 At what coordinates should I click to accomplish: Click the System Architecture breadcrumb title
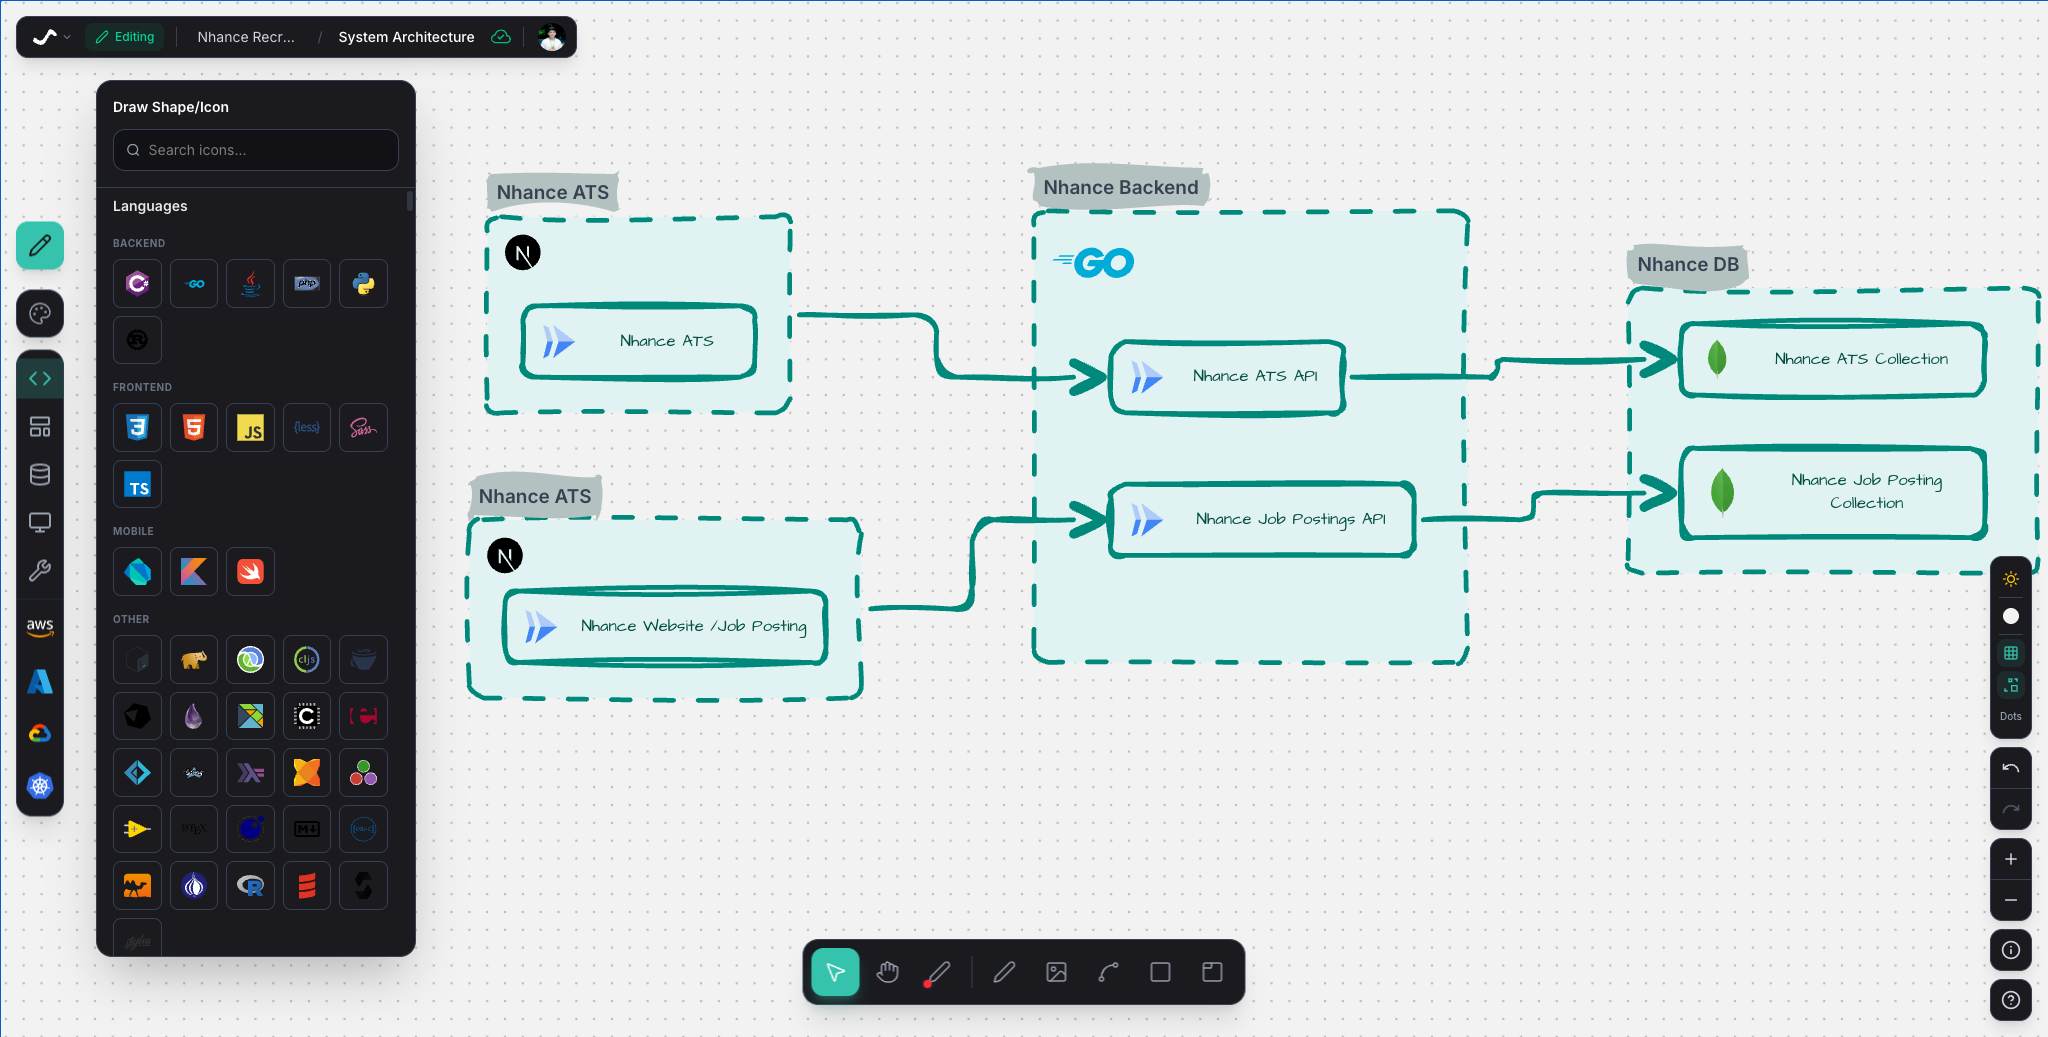pyautogui.click(x=406, y=37)
